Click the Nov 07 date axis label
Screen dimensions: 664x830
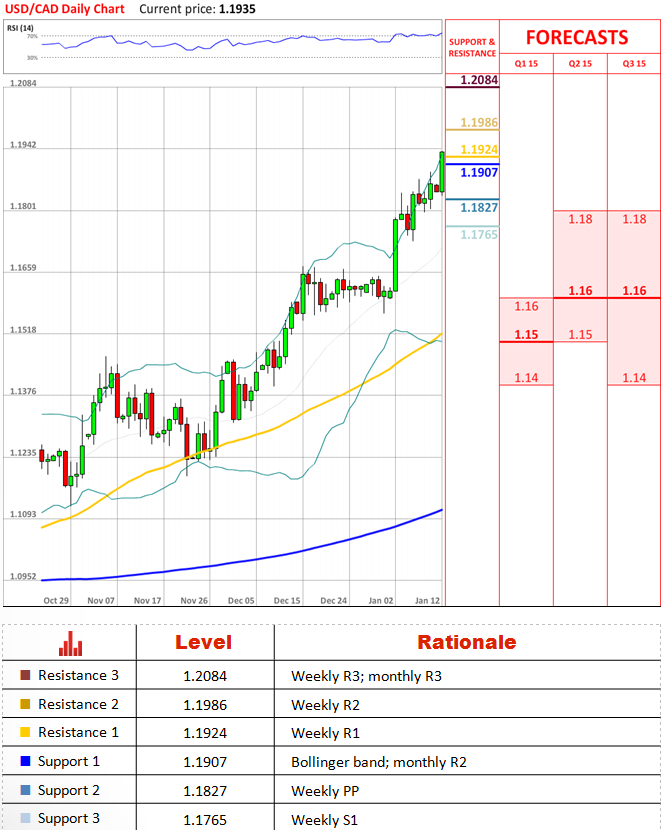(101, 600)
